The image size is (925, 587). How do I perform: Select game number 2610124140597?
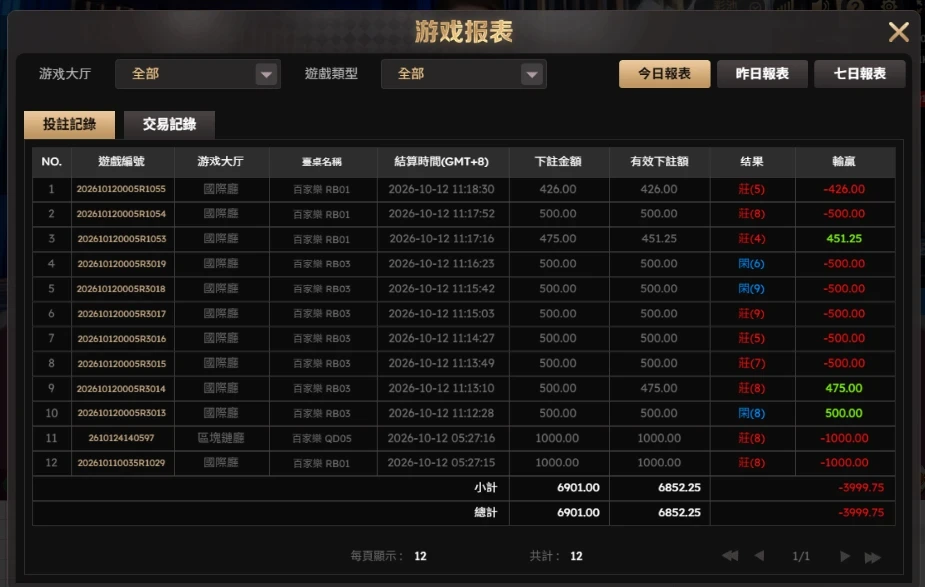tap(122, 438)
